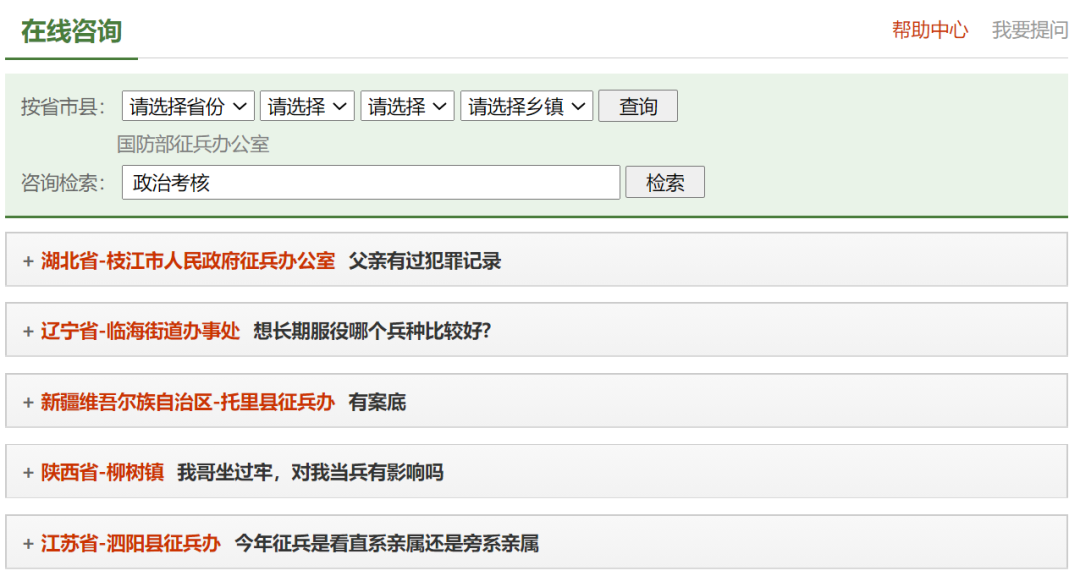Expand plus icon for 湖北省-枝江市 entry
The width and height of the screenshot is (1080, 587).
[28, 261]
